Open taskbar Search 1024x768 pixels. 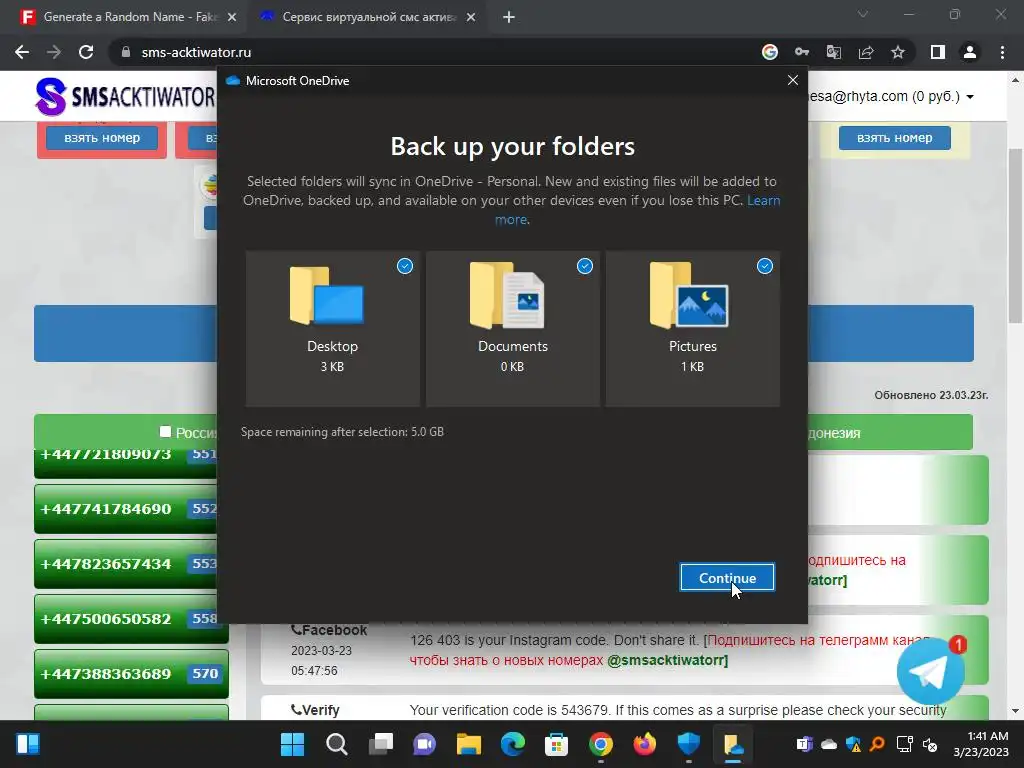point(336,744)
